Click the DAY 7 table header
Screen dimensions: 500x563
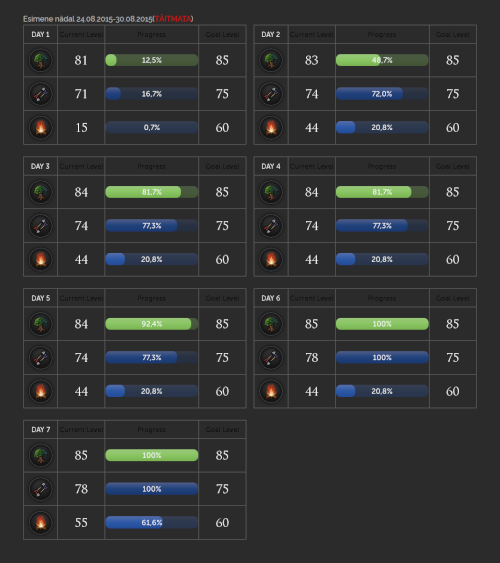click(41, 429)
